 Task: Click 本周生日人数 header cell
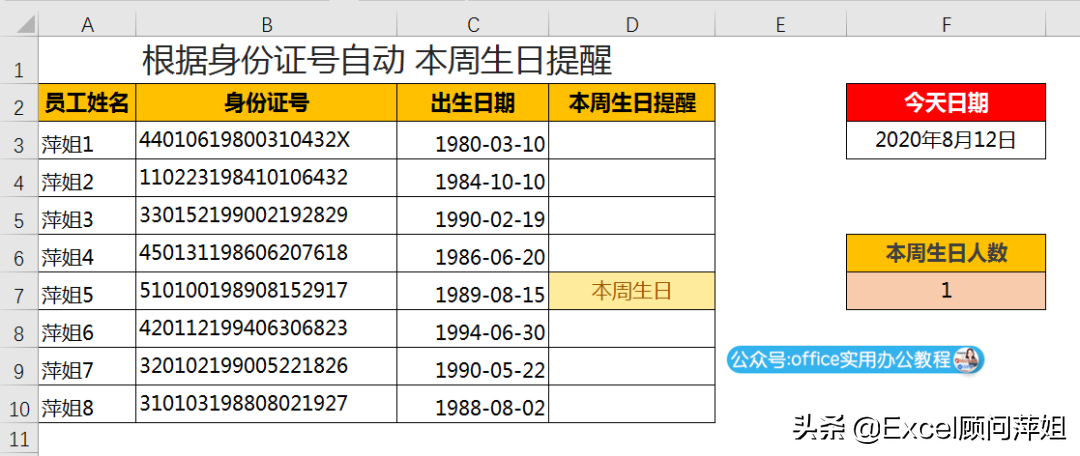[946, 253]
